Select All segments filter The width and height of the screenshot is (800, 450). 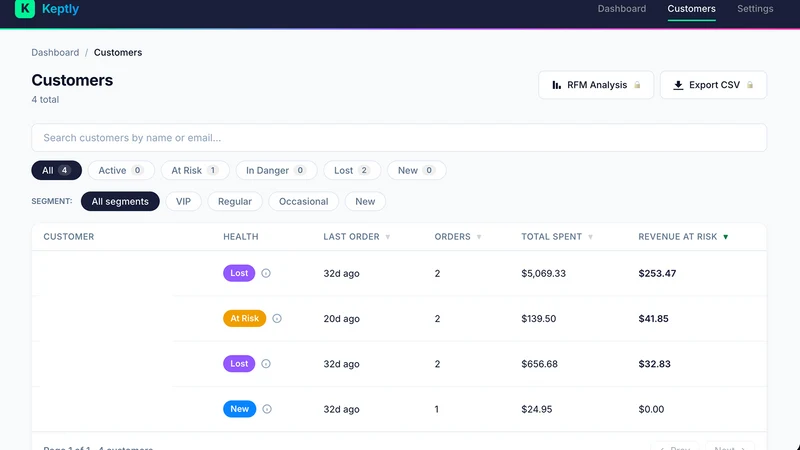120,202
